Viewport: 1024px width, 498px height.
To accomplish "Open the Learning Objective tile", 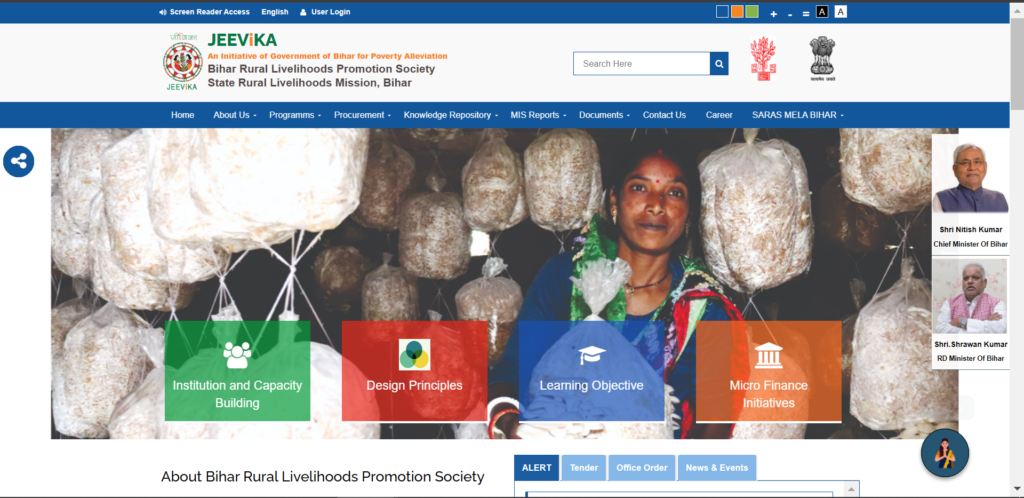I will [591, 371].
